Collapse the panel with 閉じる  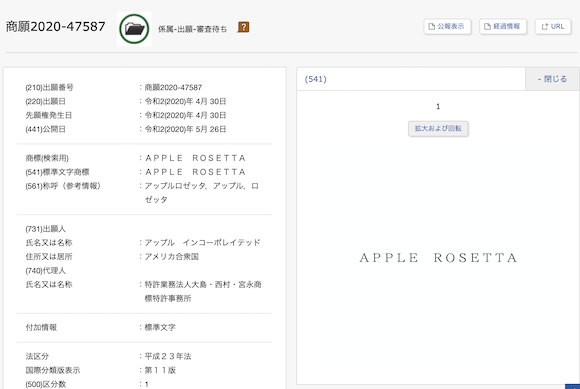pyautogui.click(x=552, y=79)
